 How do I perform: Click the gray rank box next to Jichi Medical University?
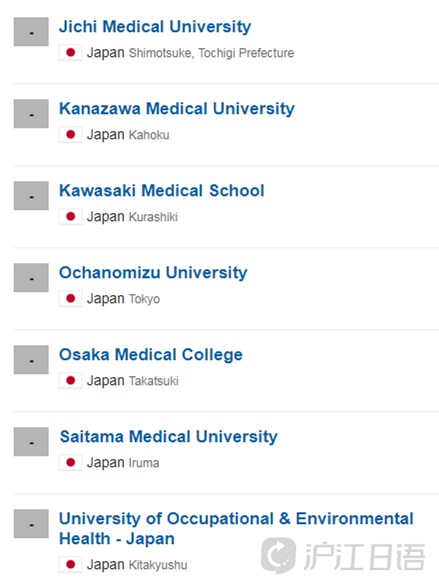click(x=31, y=32)
